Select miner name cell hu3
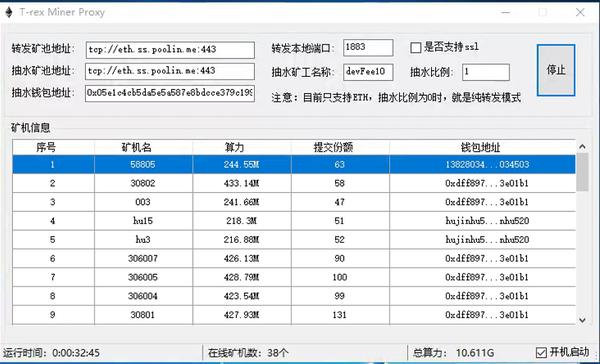The height and width of the screenshot is (364, 600). pos(143,240)
